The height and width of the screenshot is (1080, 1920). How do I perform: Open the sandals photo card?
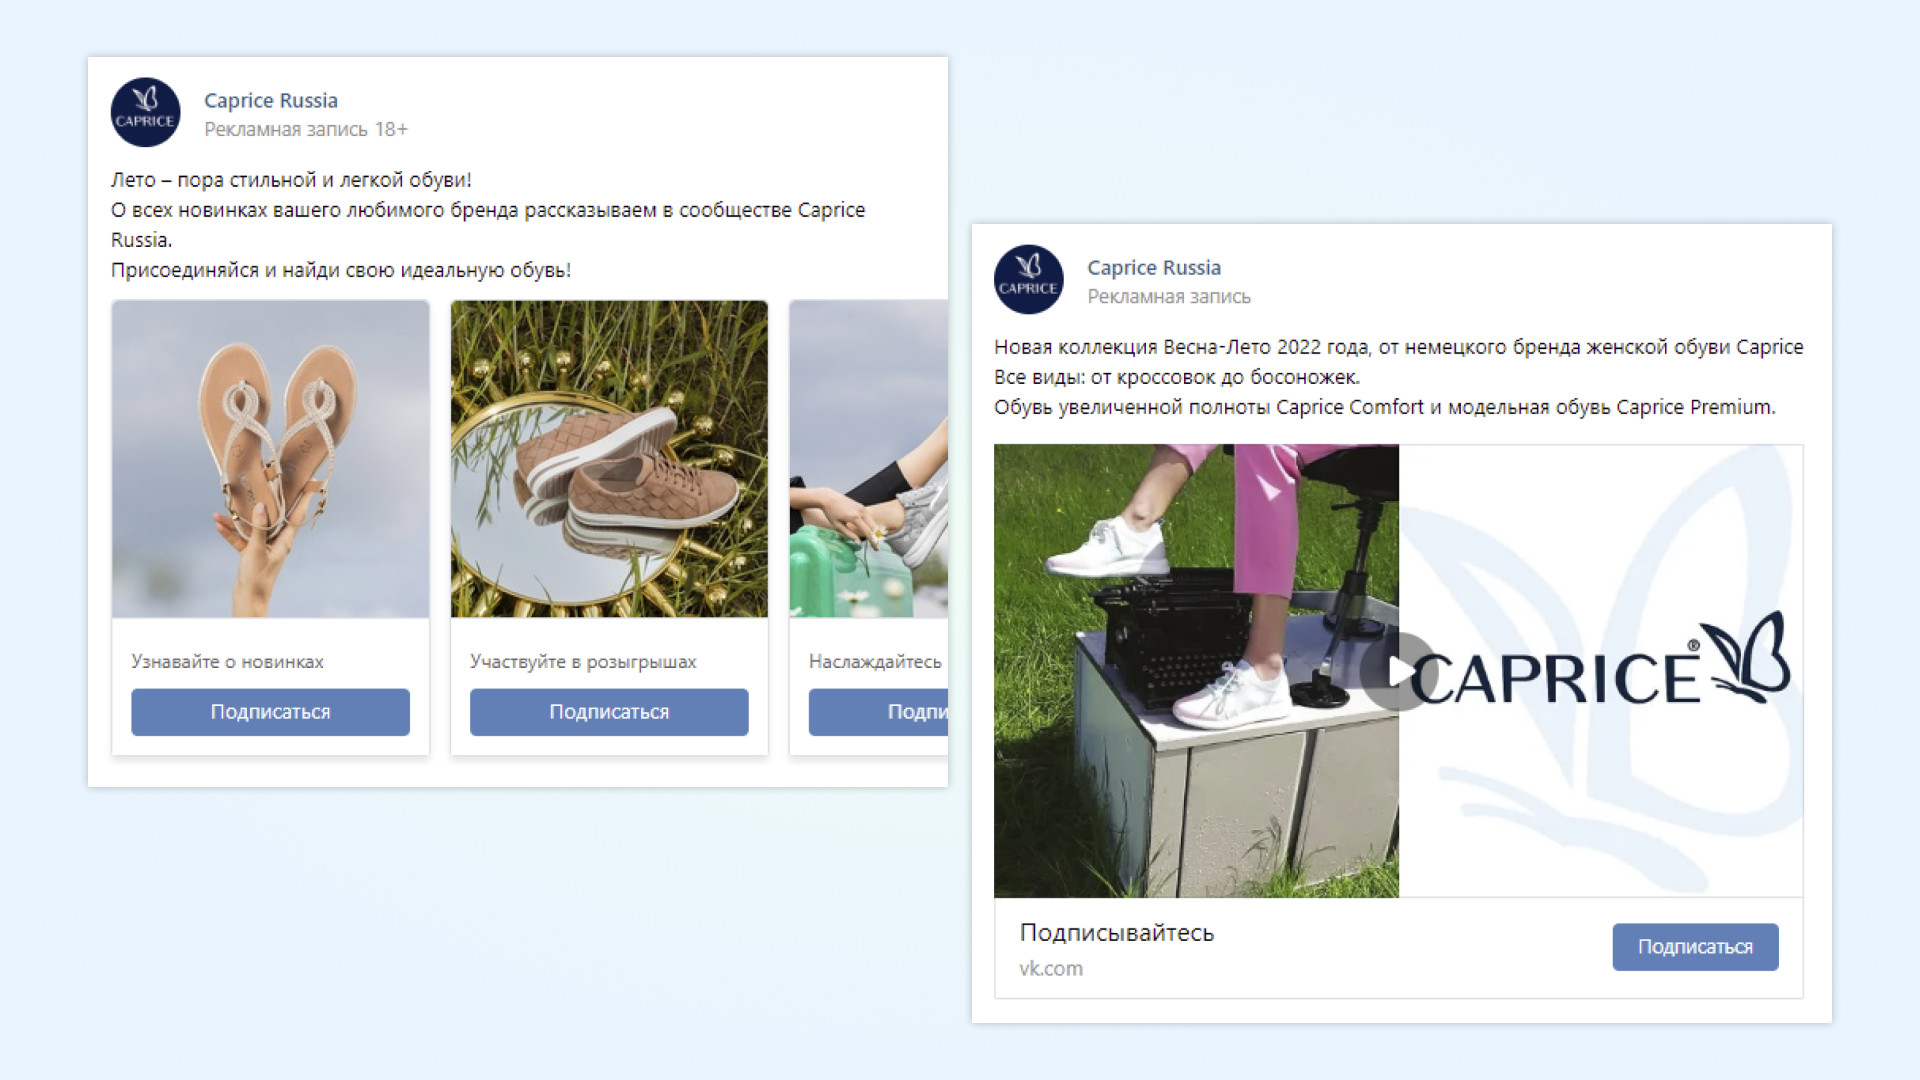(x=270, y=459)
